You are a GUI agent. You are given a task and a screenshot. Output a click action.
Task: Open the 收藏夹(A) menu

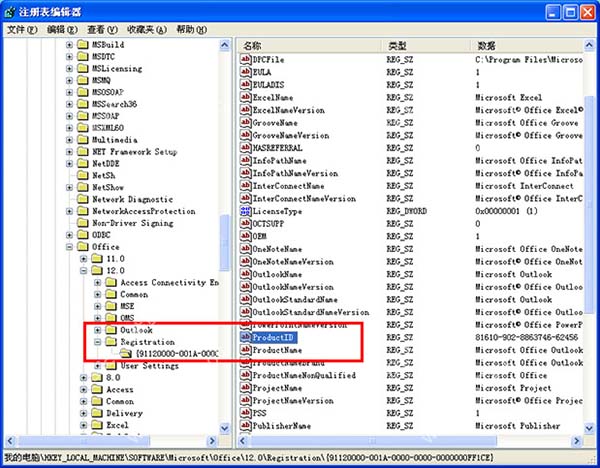click(147, 29)
